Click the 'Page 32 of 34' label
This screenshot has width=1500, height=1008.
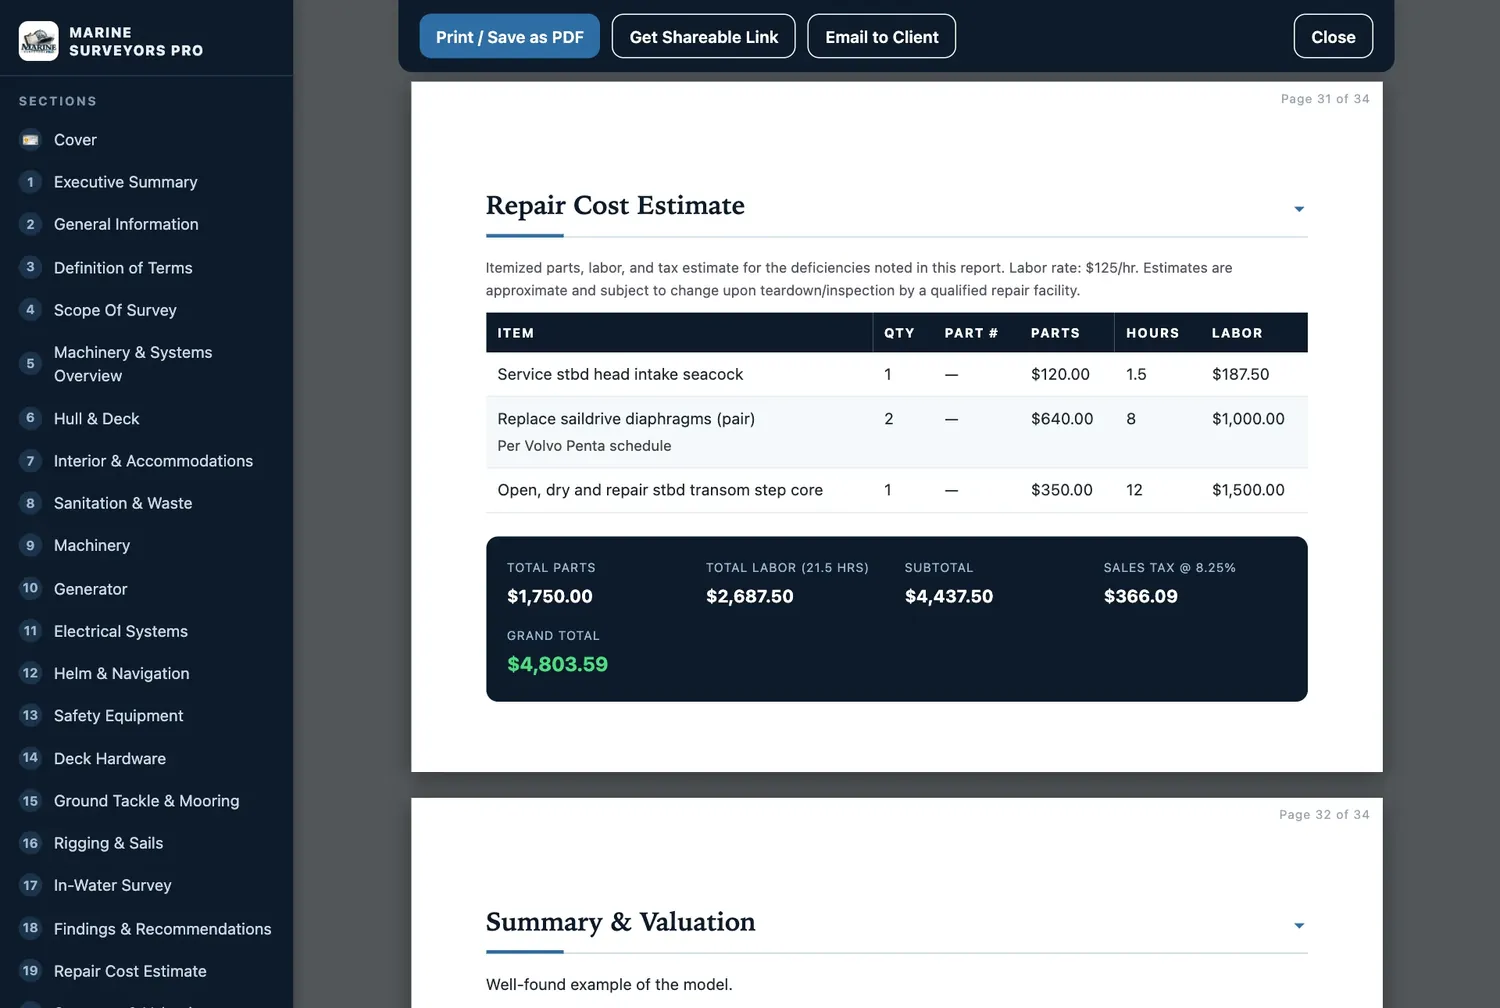click(1324, 815)
